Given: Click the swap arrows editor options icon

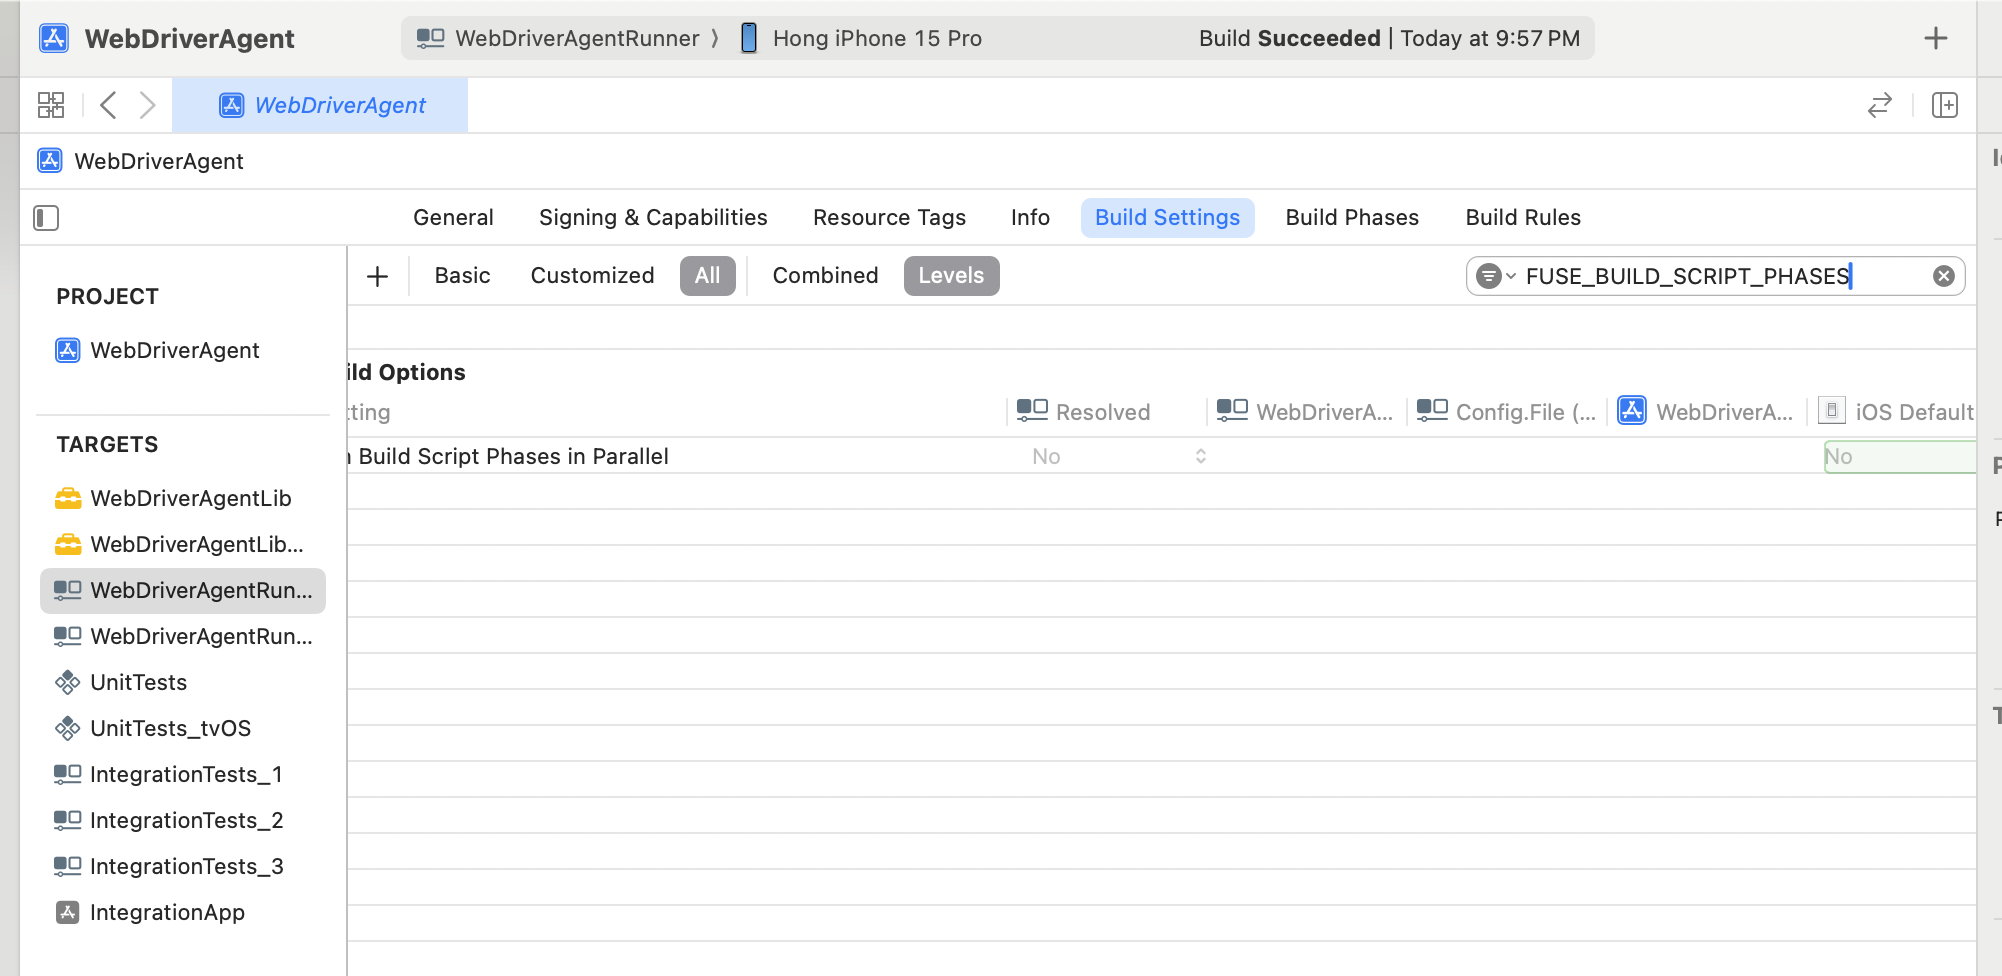Looking at the screenshot, I should [1880, 105].
